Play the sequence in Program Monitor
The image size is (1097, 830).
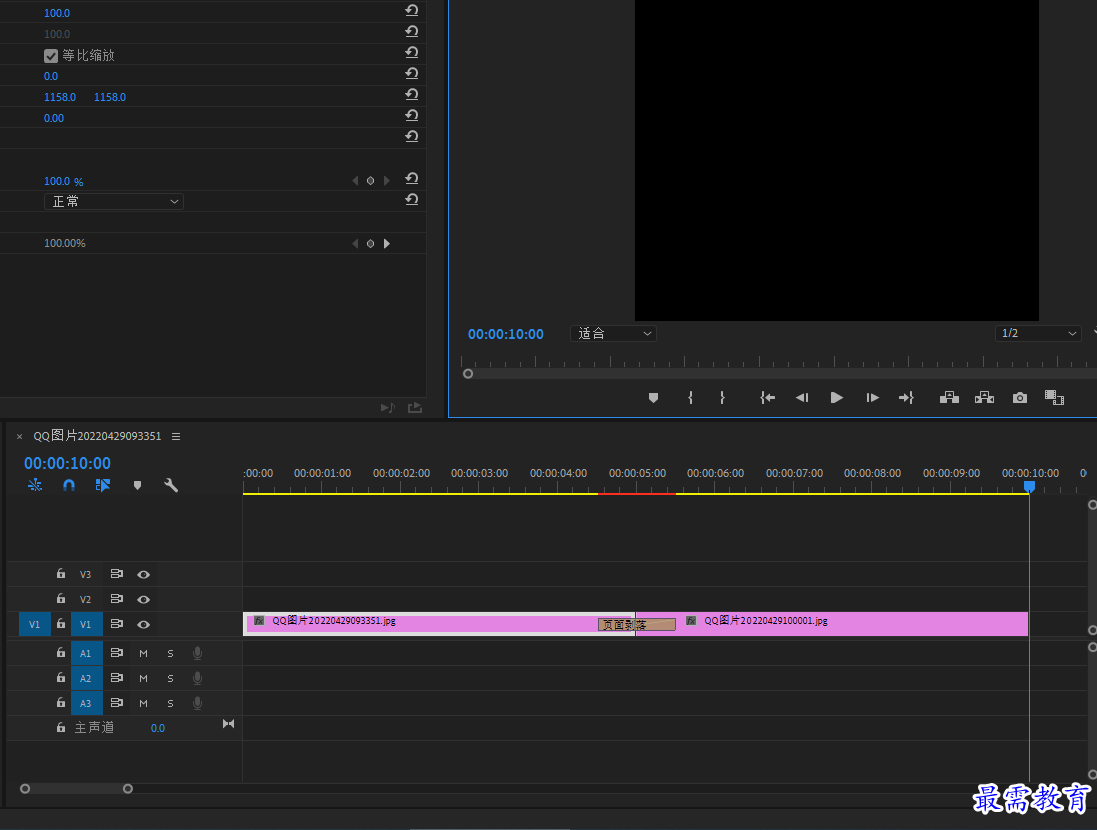click(x=836, y=398)
